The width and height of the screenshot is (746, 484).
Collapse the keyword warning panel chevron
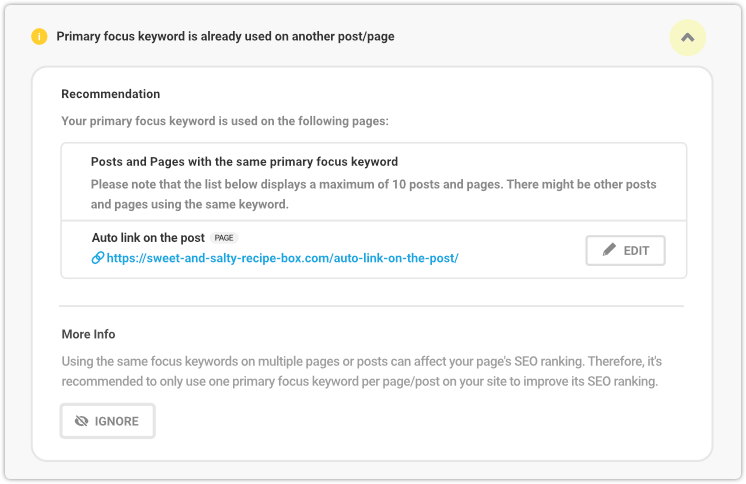point(687,38)
